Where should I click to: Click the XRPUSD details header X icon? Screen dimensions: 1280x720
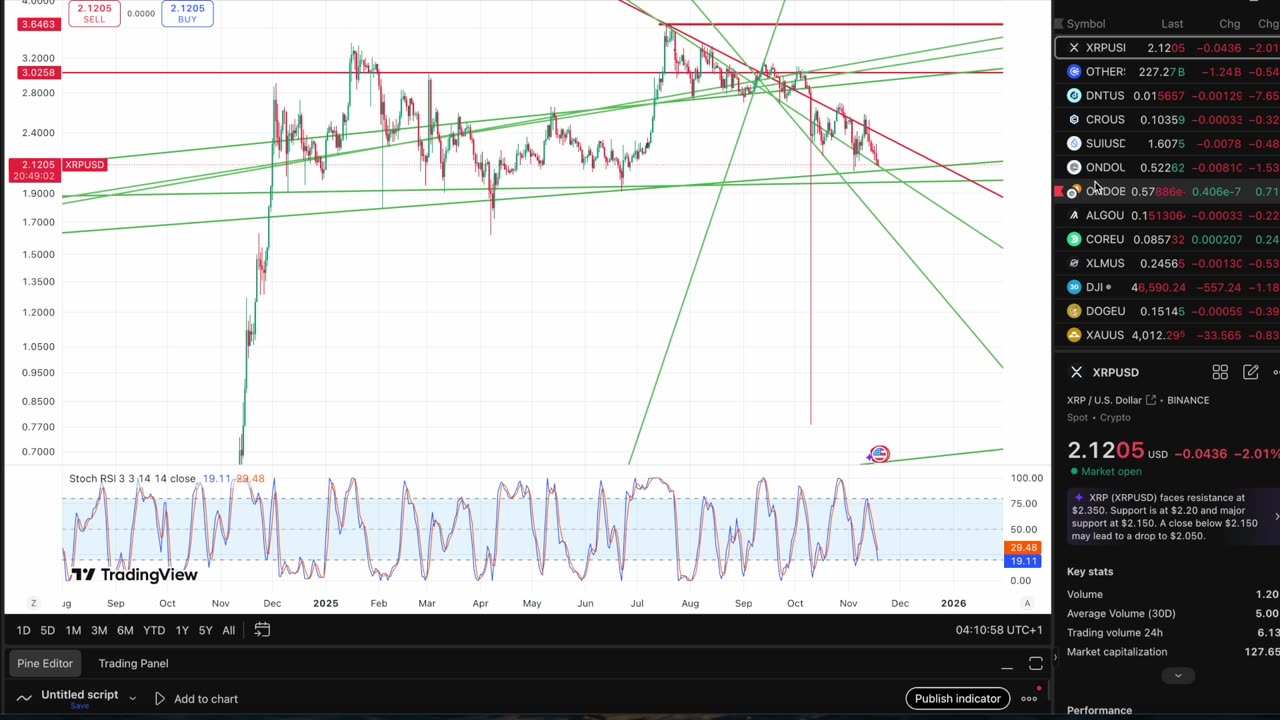pyautogui.click(x=1076, y=372)
